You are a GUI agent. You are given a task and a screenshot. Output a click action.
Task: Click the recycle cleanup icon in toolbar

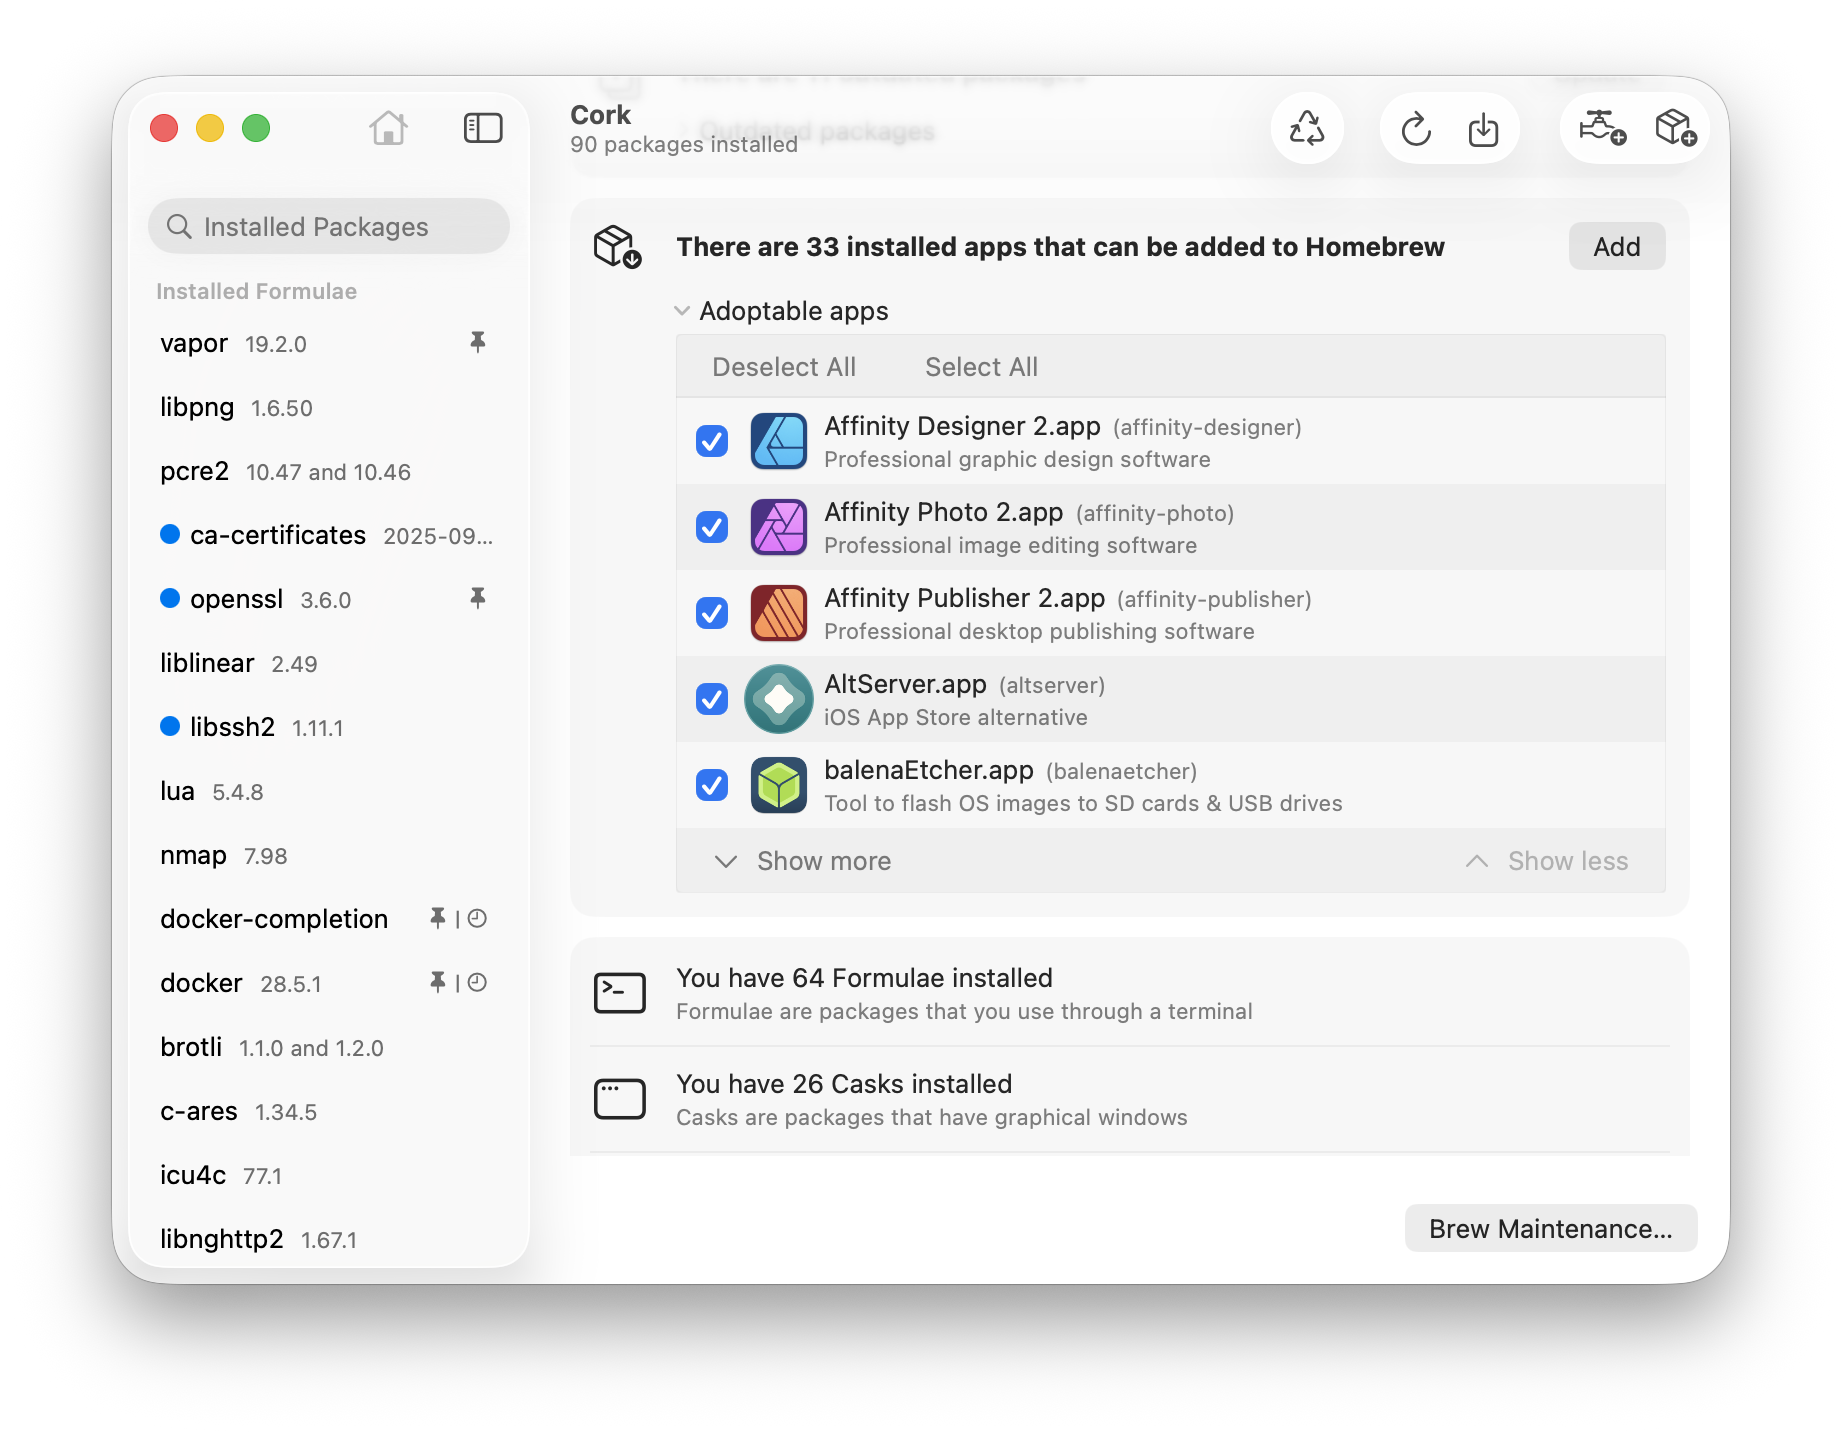[1306, 129]
